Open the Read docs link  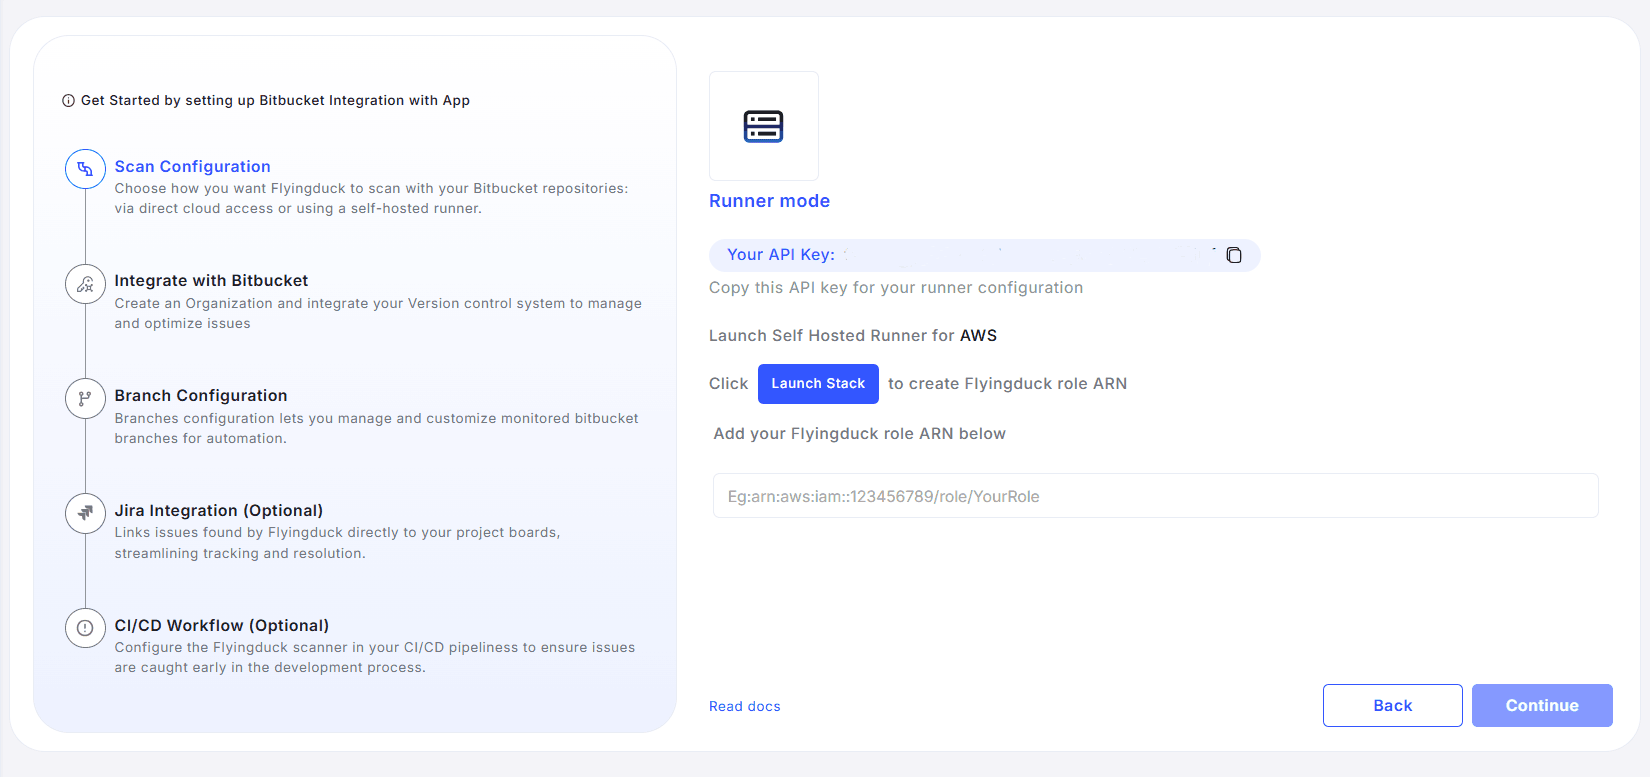744,706
